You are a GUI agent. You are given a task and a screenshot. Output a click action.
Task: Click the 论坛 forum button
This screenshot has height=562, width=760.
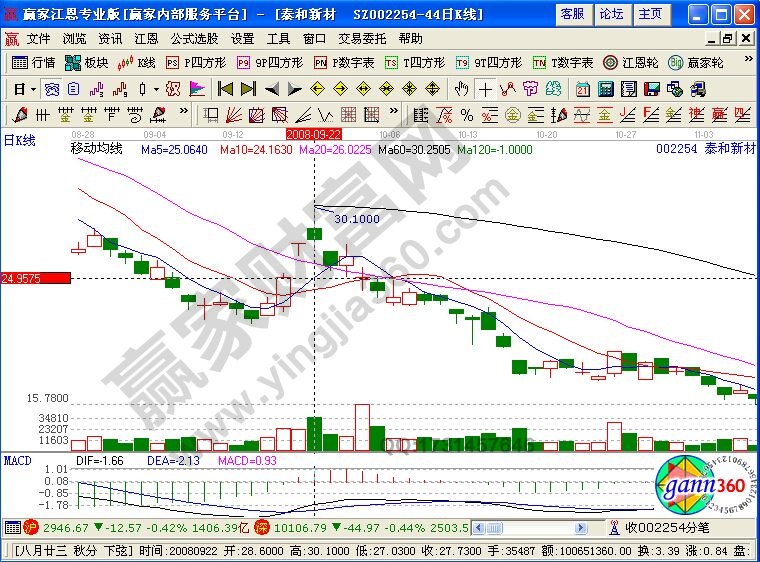point(610,13)
